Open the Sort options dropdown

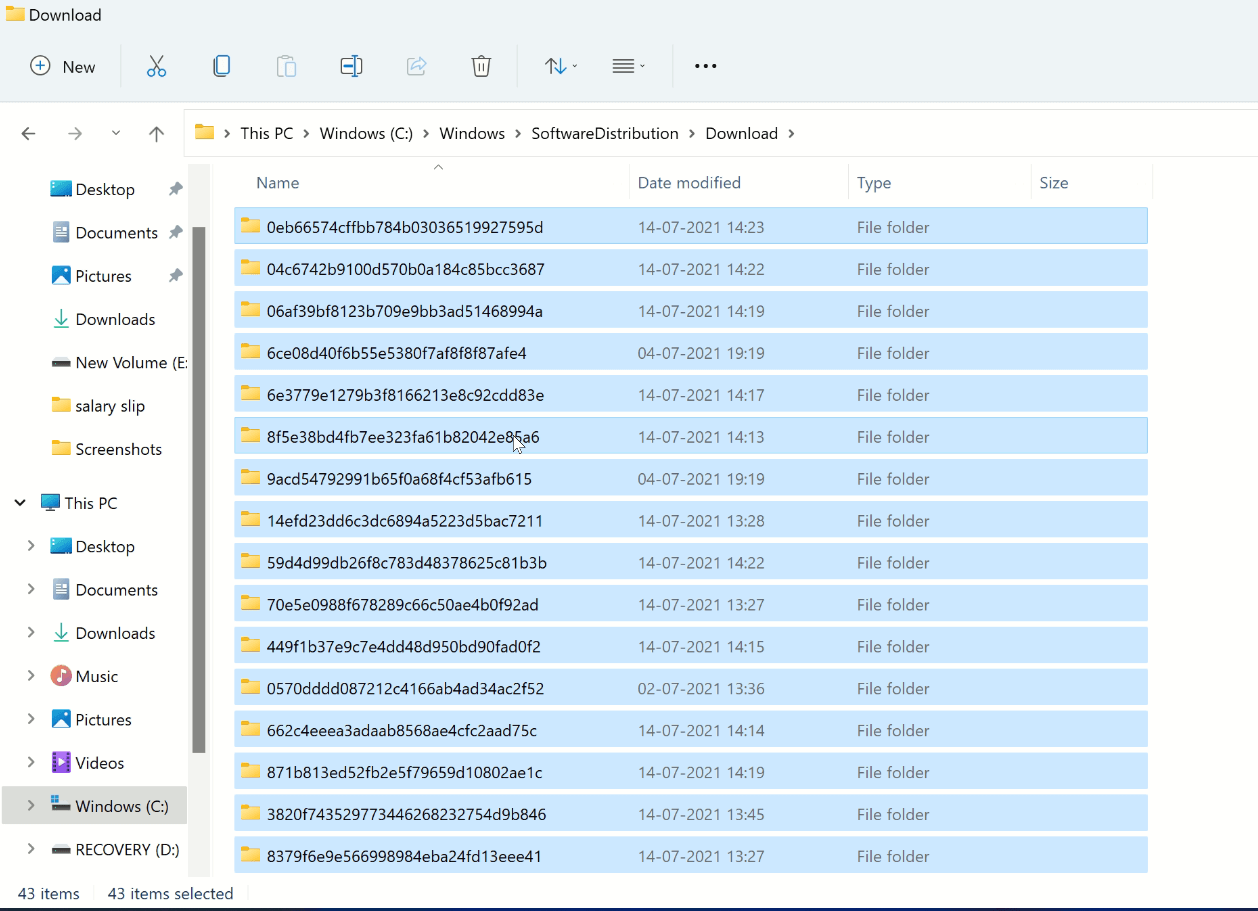point(560,66)
